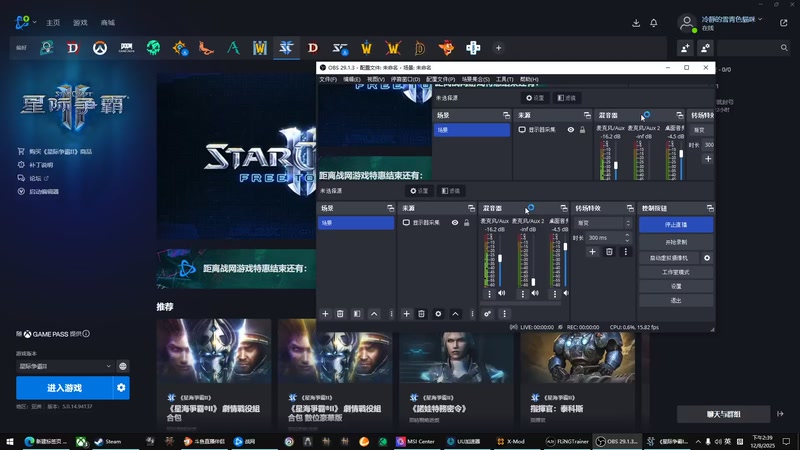Select the Overwatch icon in the Battle.net game bar
This screenshot has width=800, height=450.
pos(99,48)
